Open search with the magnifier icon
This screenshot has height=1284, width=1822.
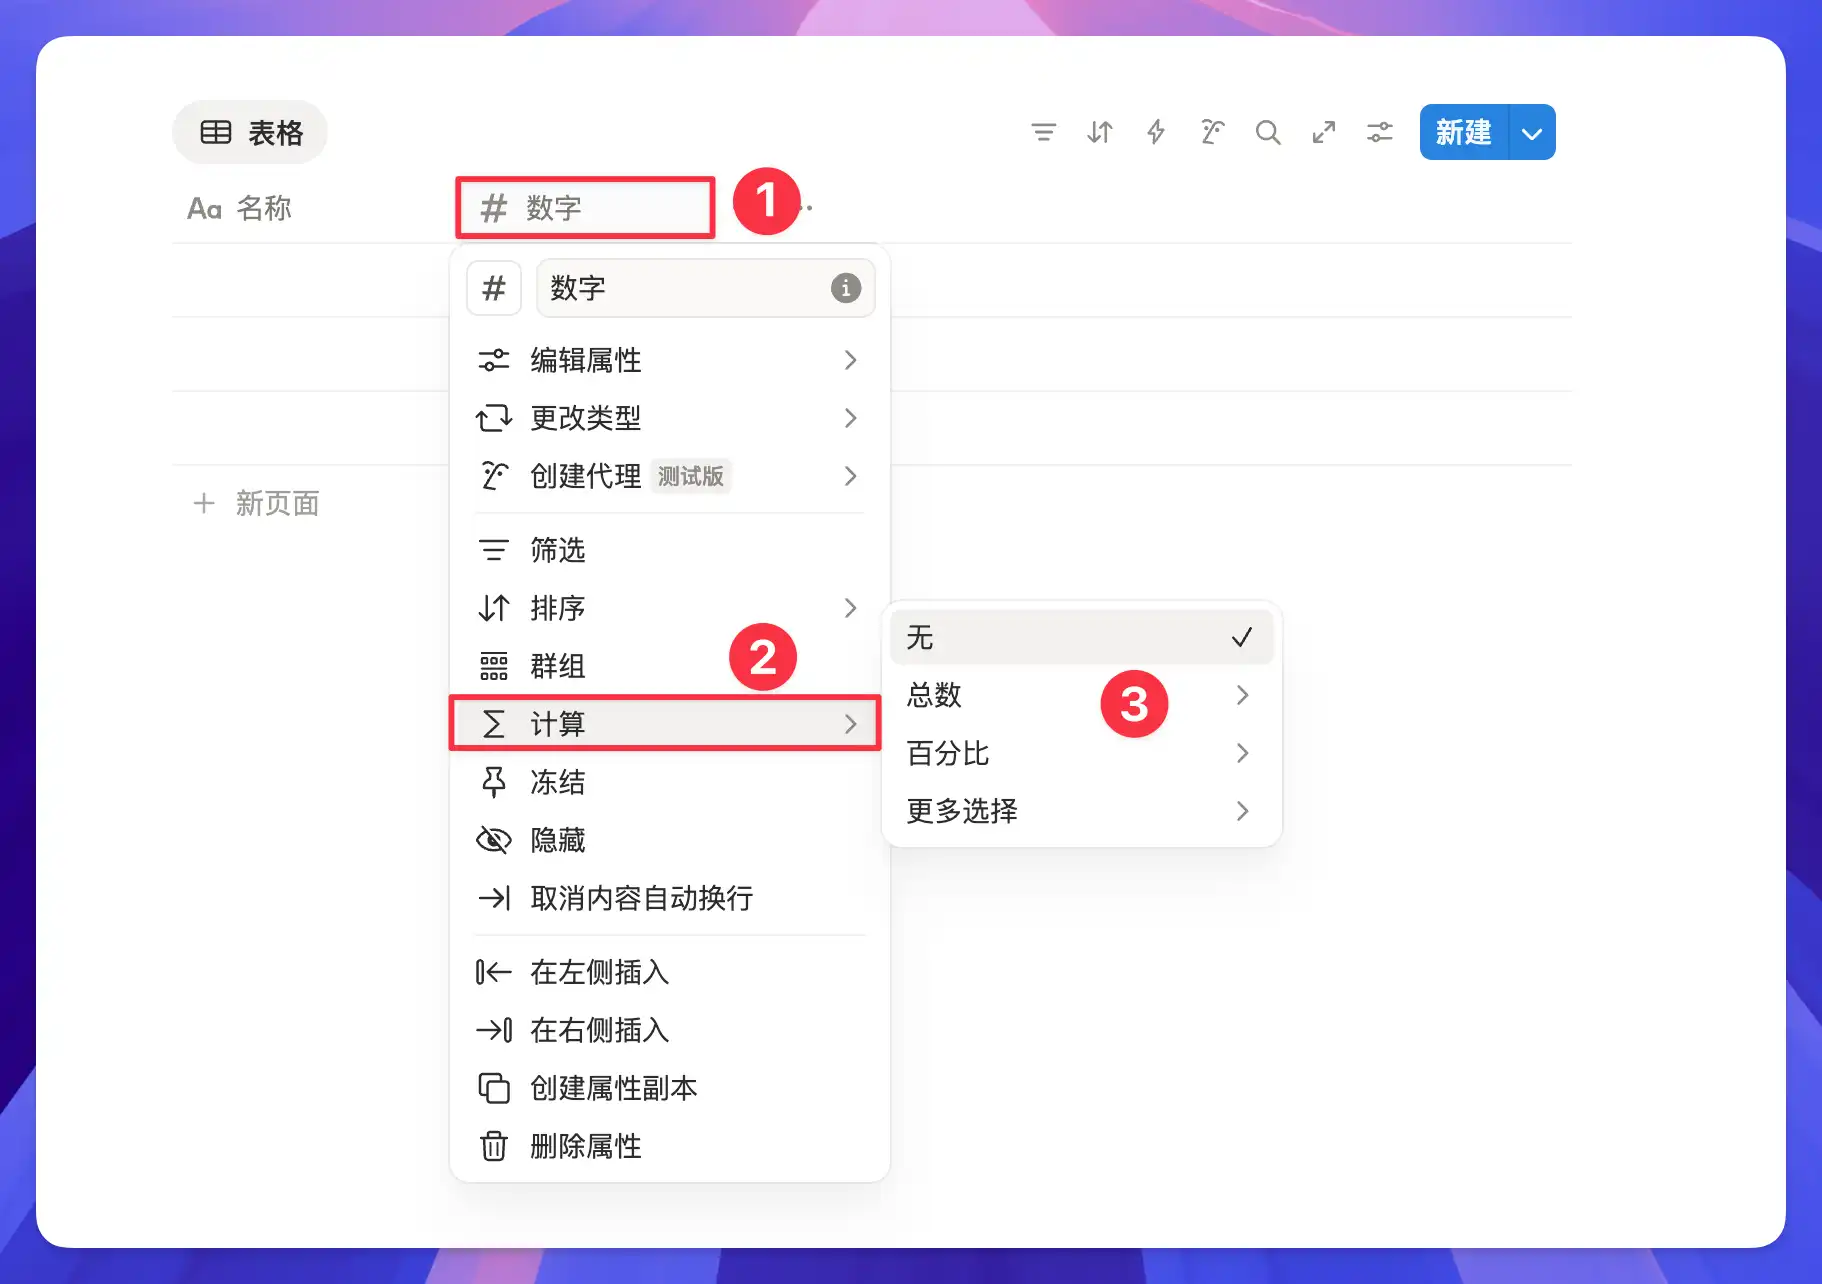(x=1267, y=131)
